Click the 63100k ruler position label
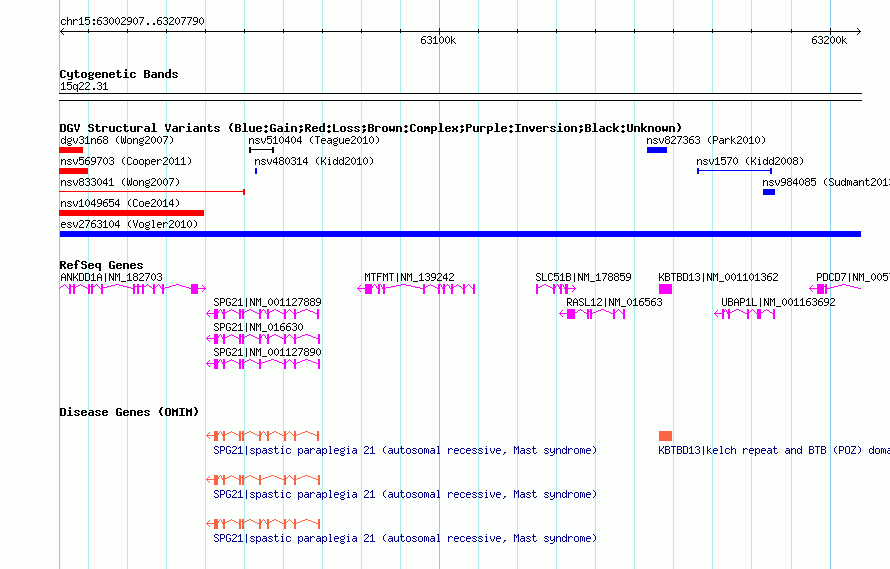Viewport: 890px width, 569px height. pyautogui.click(x=438, y=40)
